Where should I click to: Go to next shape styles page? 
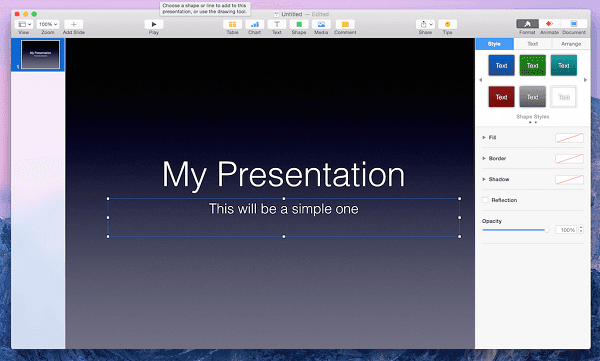(x=585, y=80)
